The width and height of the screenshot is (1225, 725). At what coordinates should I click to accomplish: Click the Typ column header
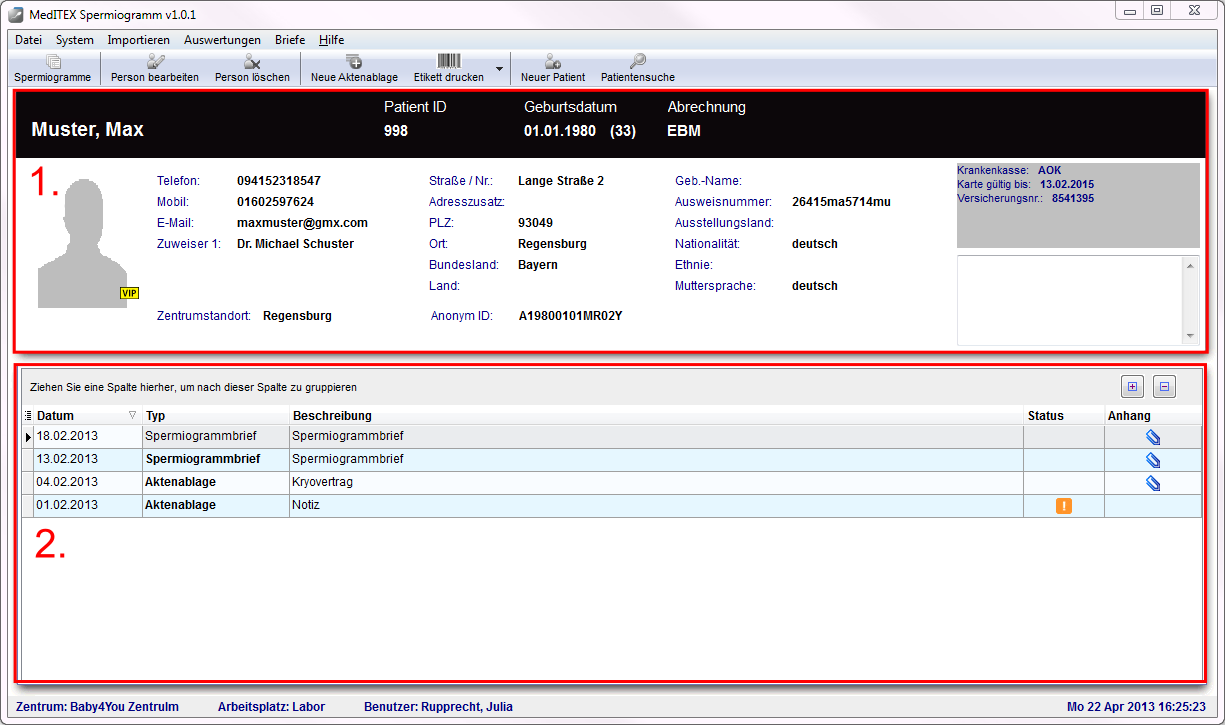coord(215,416)
